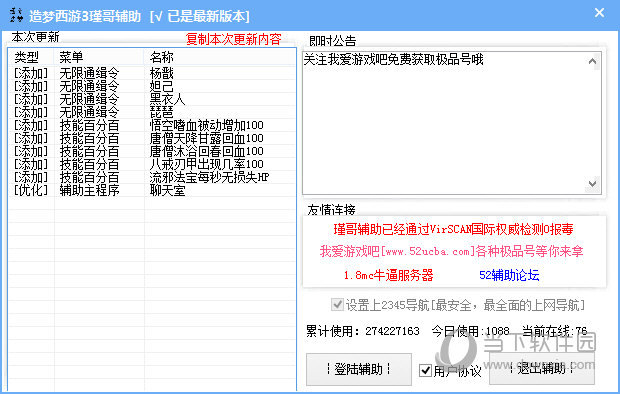
Task: Open 1.8mc牛逼服务器 link
Action: click(x=388, y=275)
